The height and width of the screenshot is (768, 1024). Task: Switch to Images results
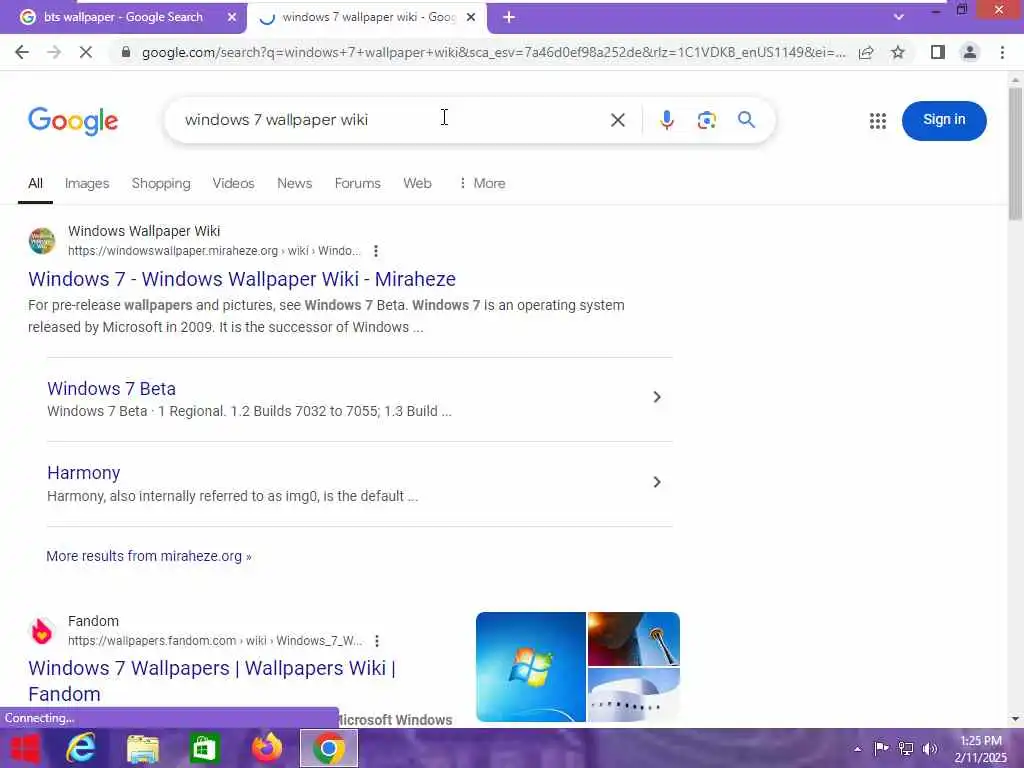point(87,184)
